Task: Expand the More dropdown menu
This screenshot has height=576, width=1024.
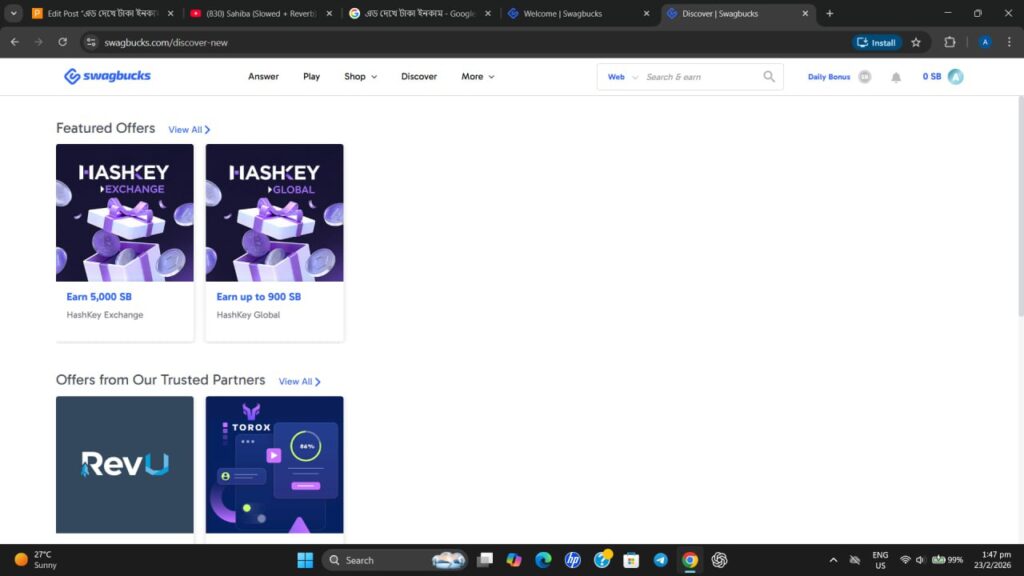Action: point(478,76)
